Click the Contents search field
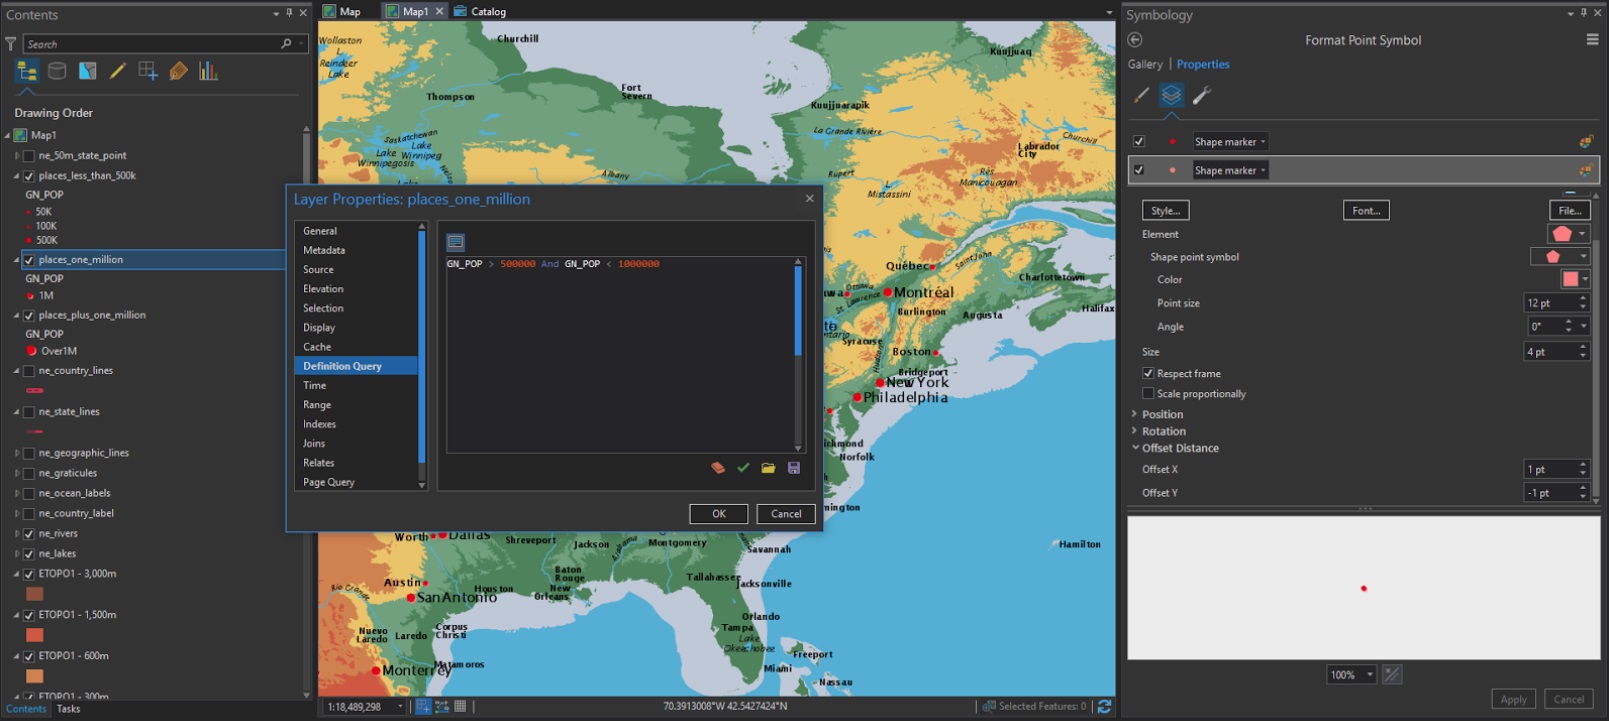This screenshot has width=1609, height=721. [150, 44]
